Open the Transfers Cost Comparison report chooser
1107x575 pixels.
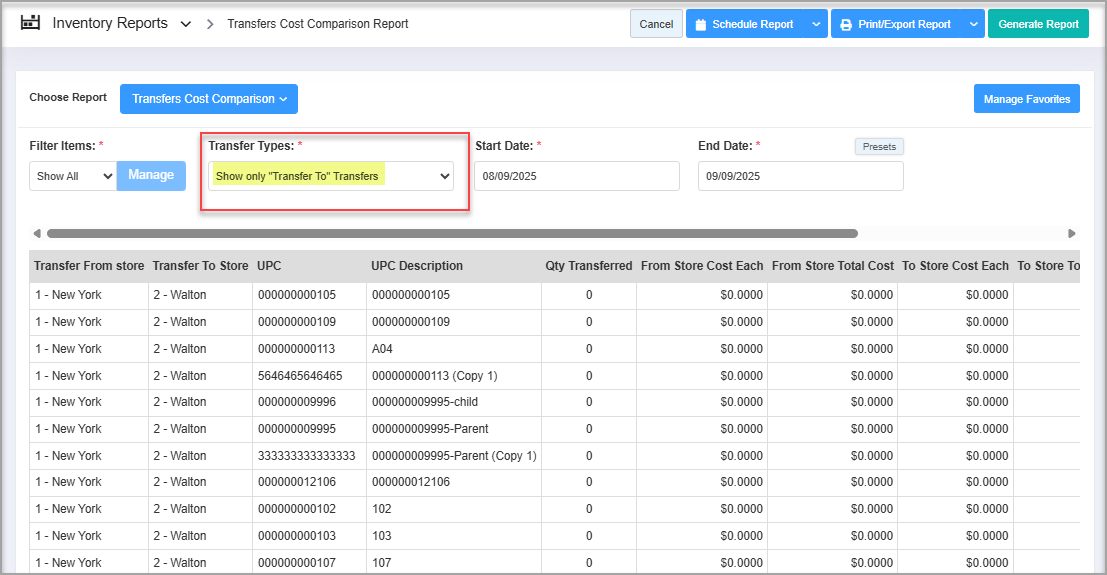coord(209,99)
